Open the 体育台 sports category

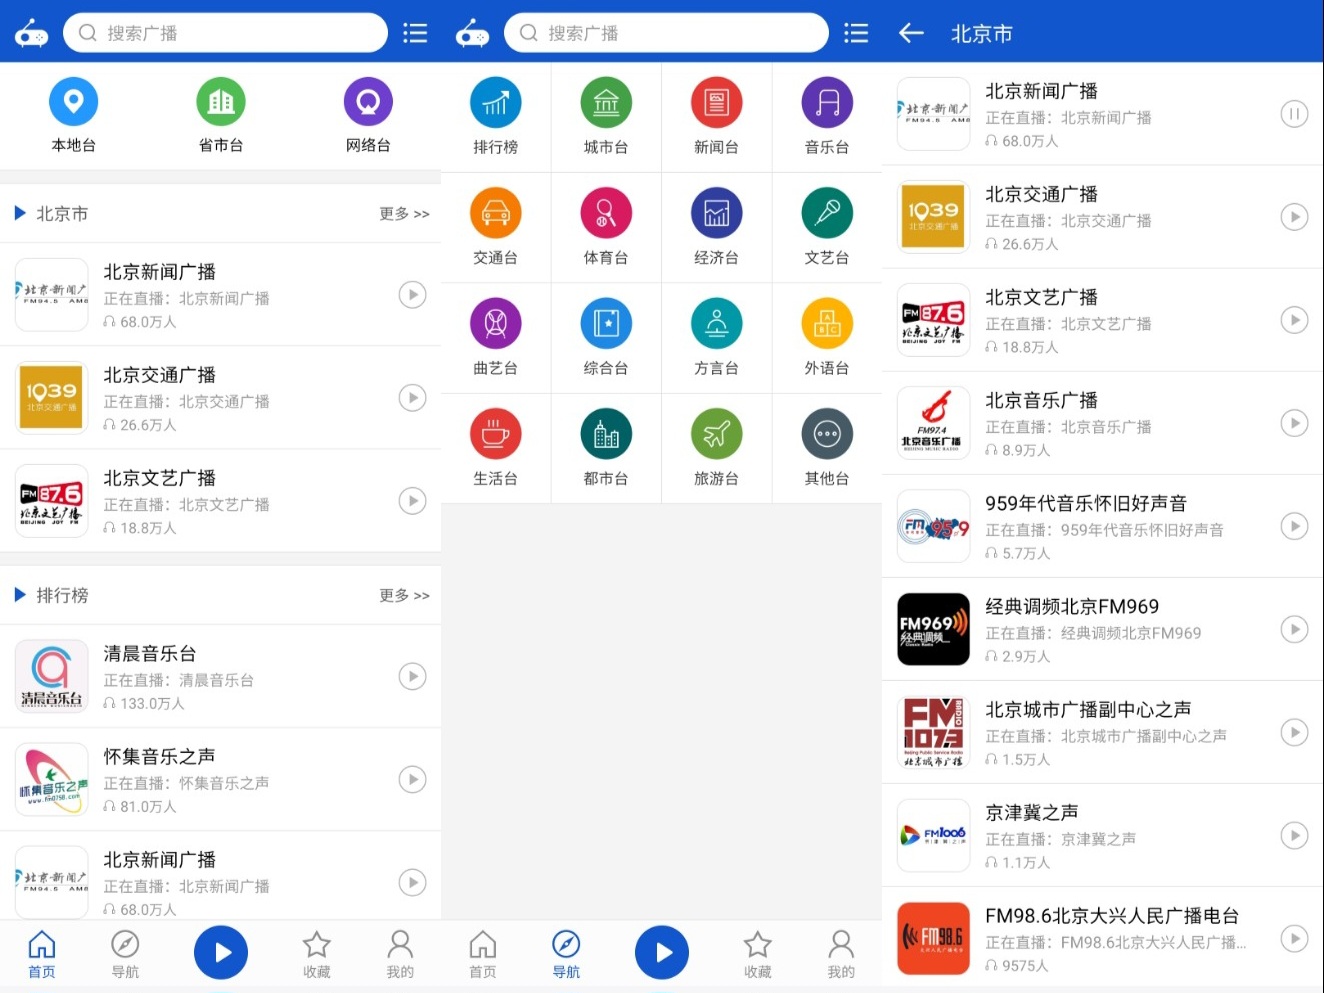pos(606,227)
